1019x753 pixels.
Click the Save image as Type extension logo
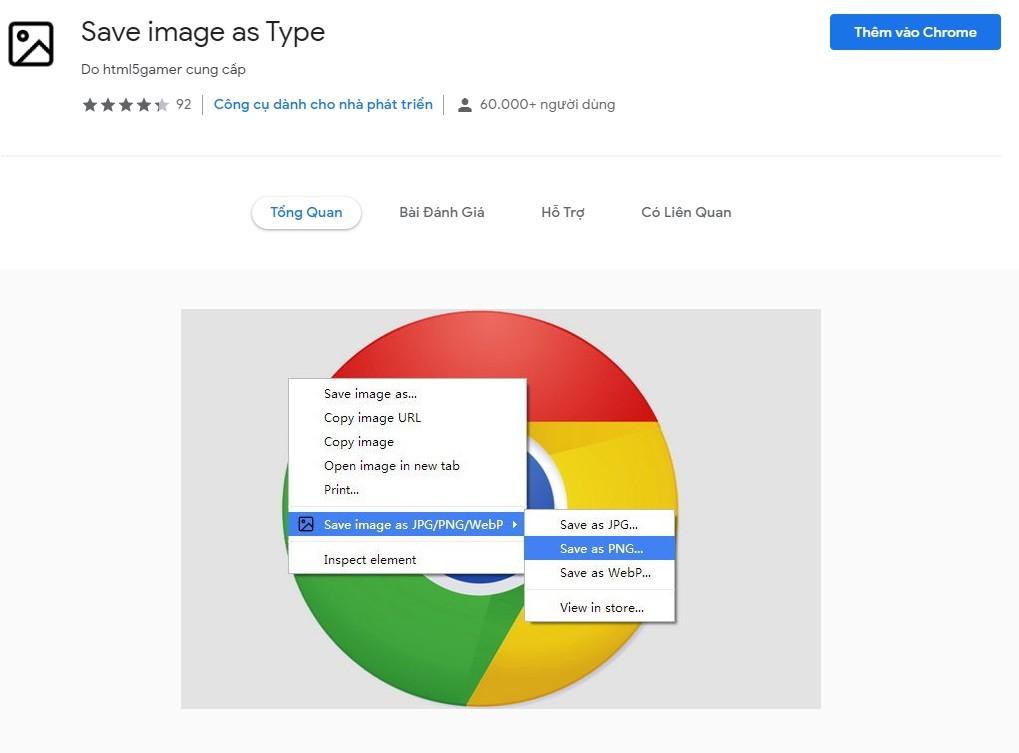[31, 44]
